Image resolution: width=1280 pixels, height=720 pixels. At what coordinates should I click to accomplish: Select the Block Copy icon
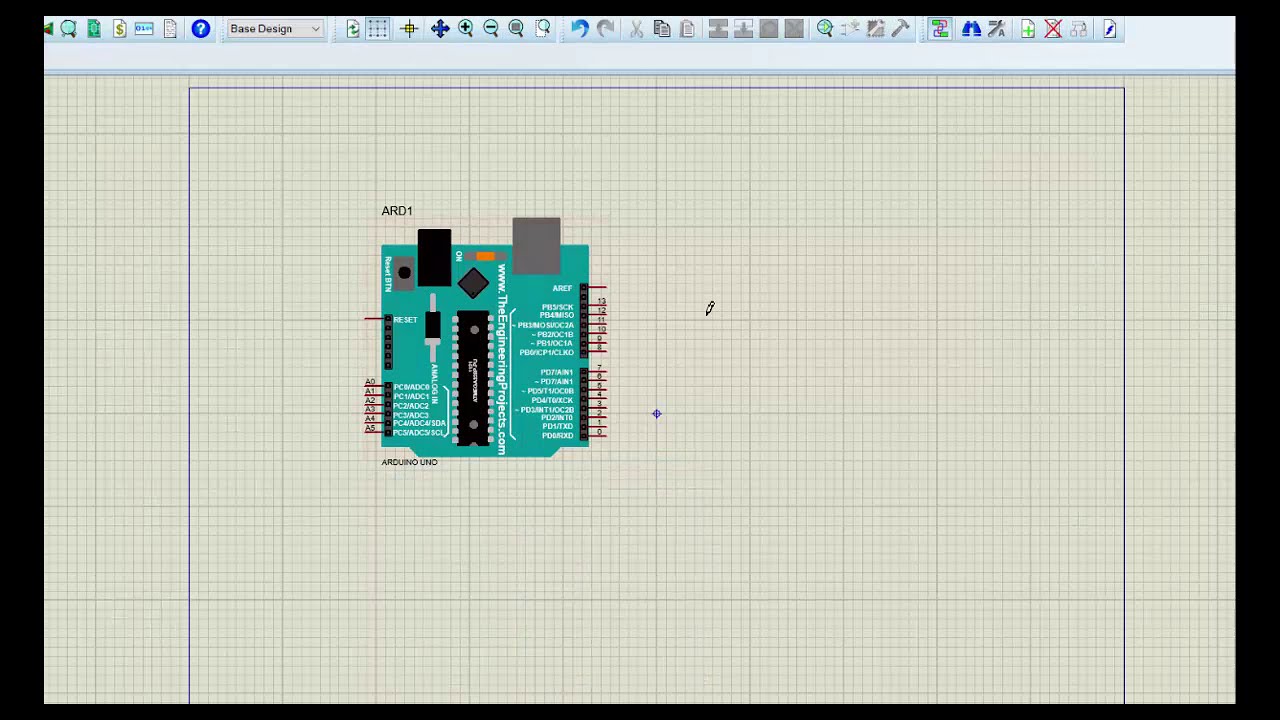pos(718,29)
